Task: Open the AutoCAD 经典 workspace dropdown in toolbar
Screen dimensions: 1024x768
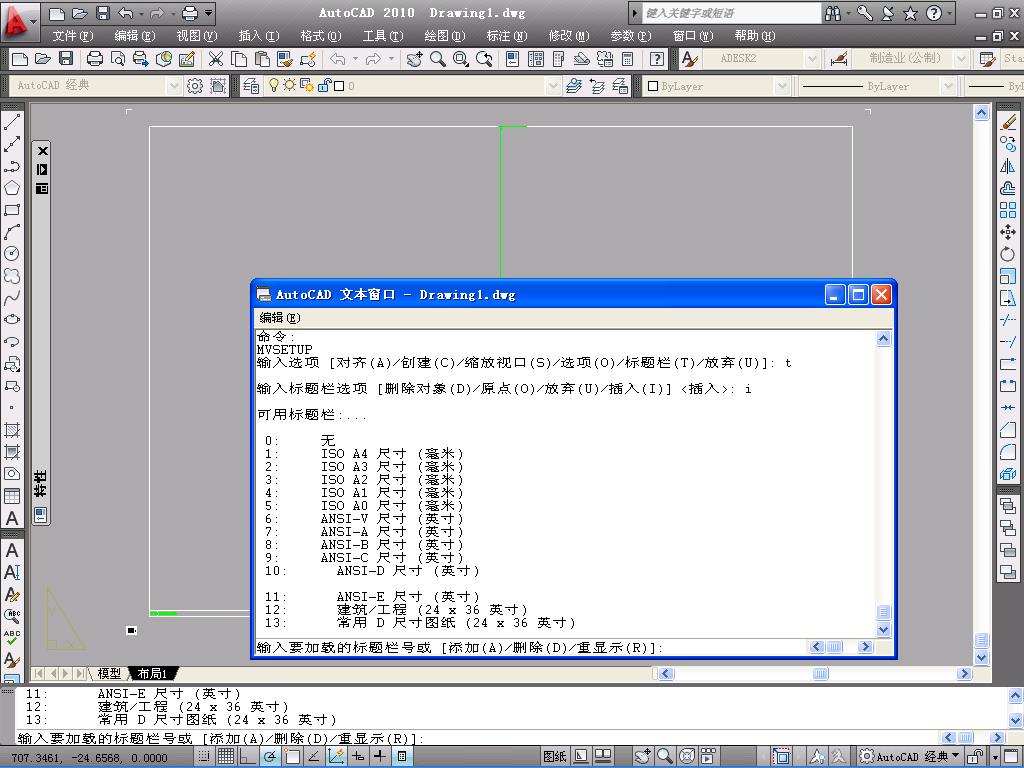Action: (x=173, y=86)
